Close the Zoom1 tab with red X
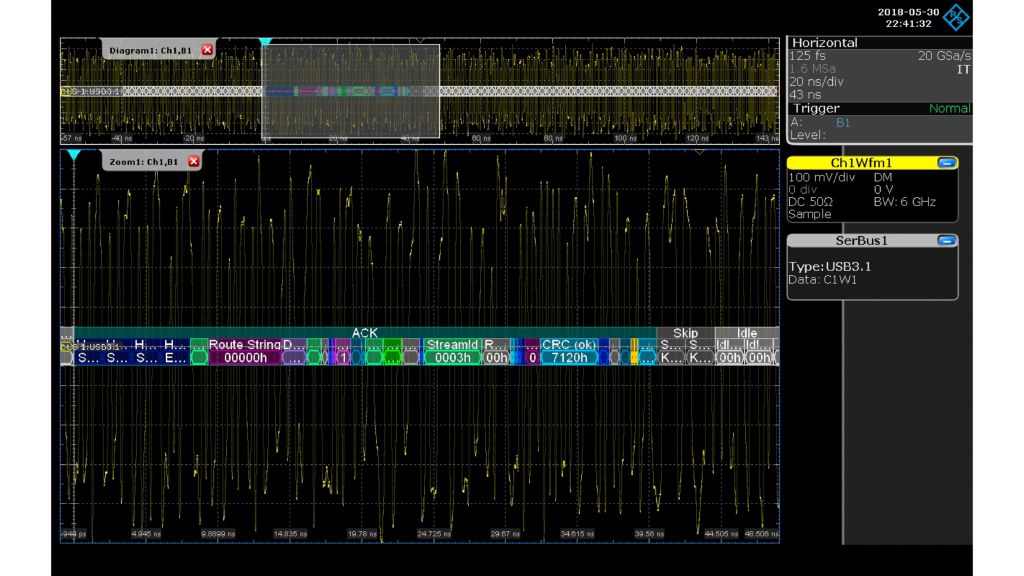This screenshot has height=576, width=1024. [194, 161]
